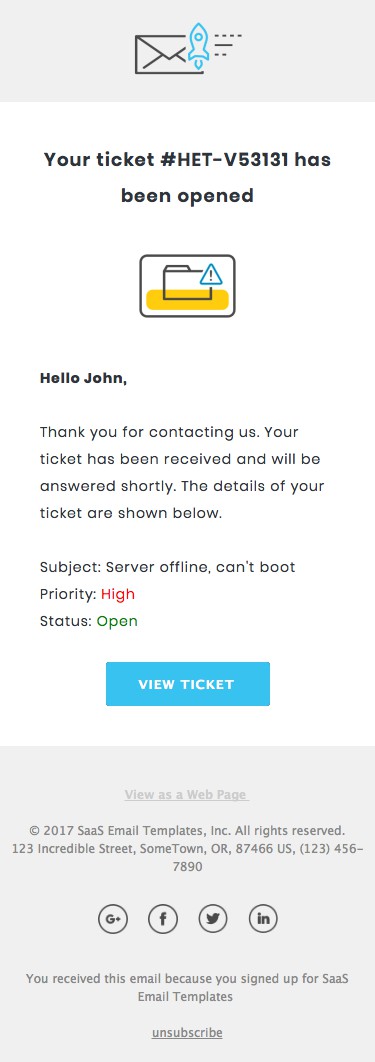
Task: Click the VIEW TICKET button
Action: click(188, 684)
